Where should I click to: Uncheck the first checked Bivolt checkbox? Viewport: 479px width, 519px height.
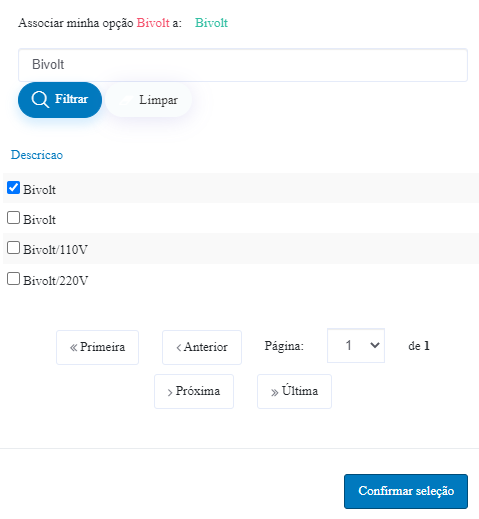(13, 188)
